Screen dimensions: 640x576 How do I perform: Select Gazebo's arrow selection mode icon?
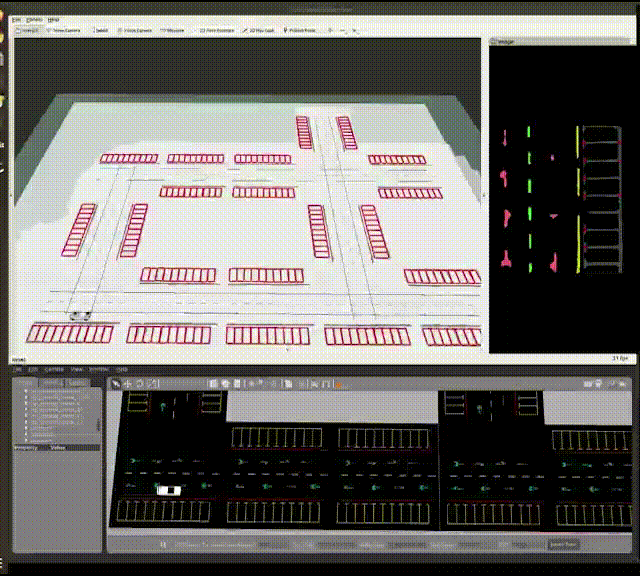(x=116, y=383)
